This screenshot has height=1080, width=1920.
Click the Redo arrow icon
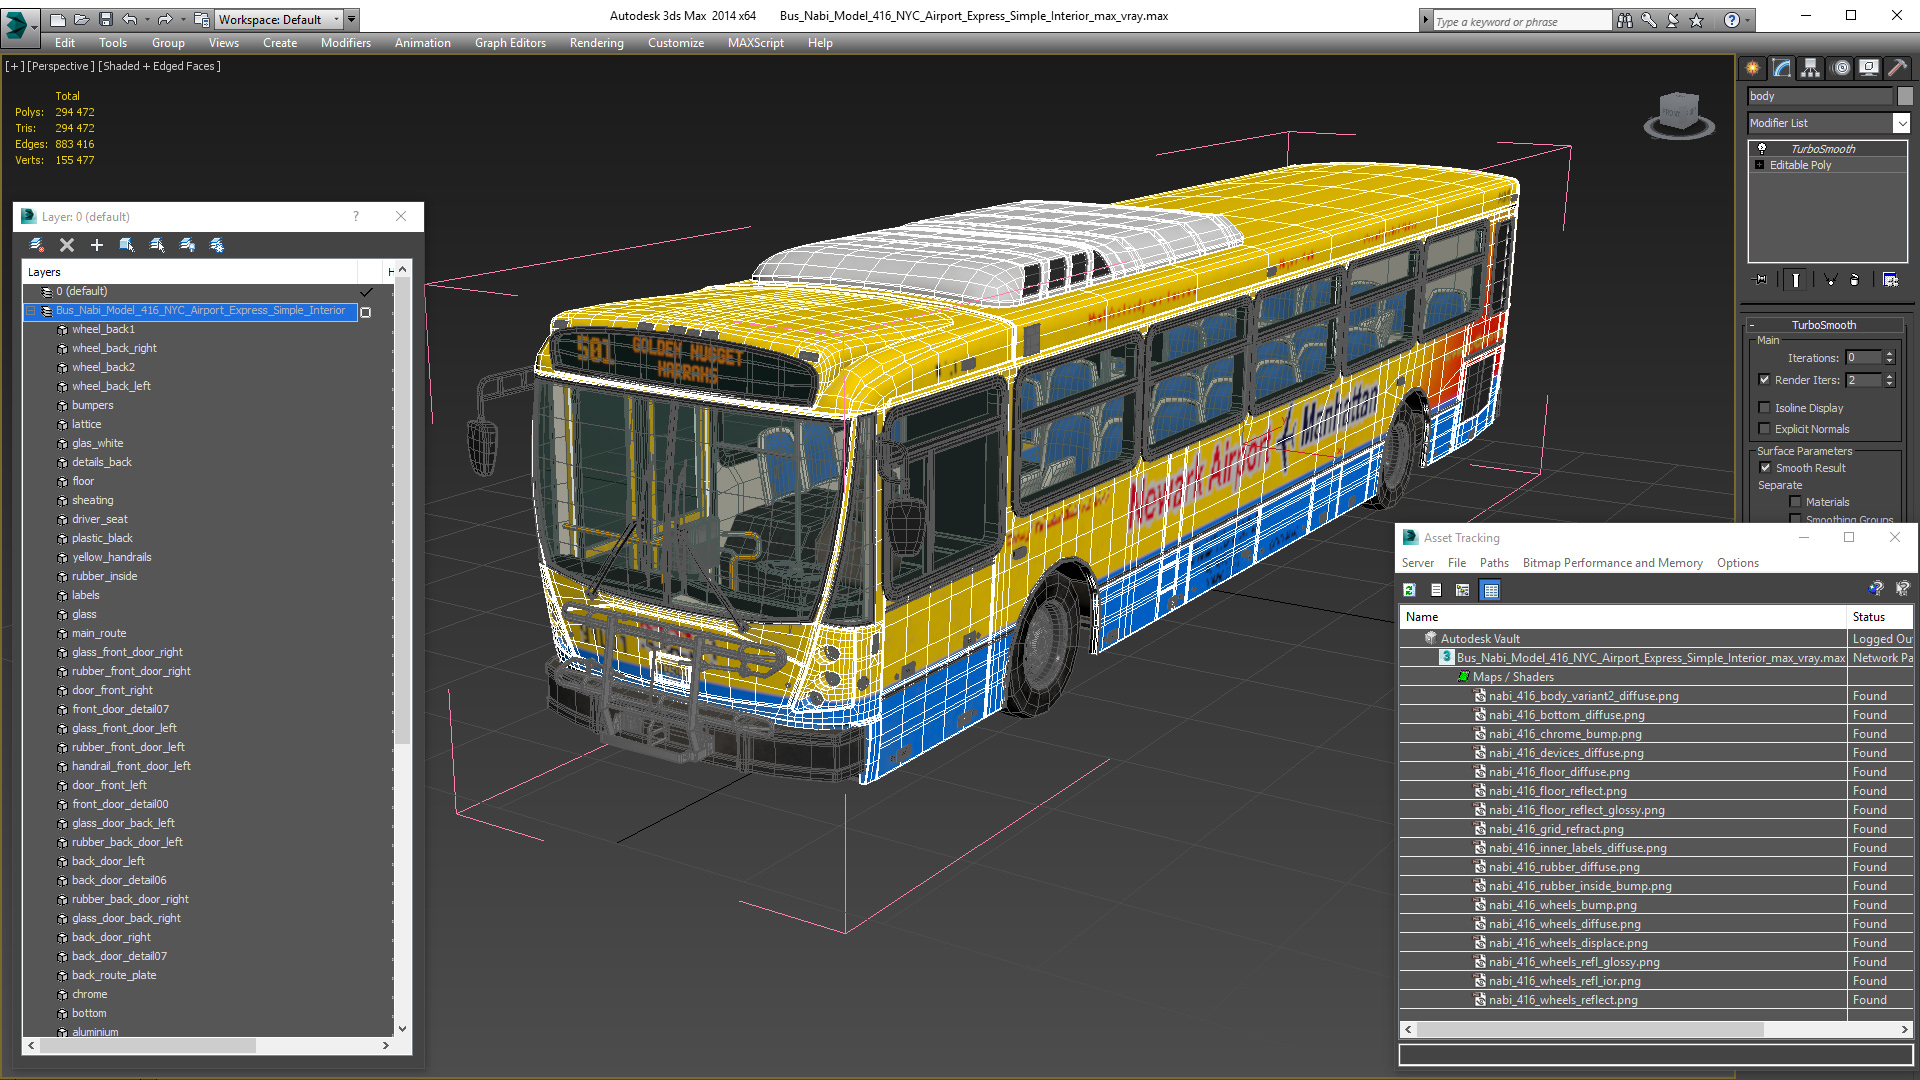coord(165,19)
